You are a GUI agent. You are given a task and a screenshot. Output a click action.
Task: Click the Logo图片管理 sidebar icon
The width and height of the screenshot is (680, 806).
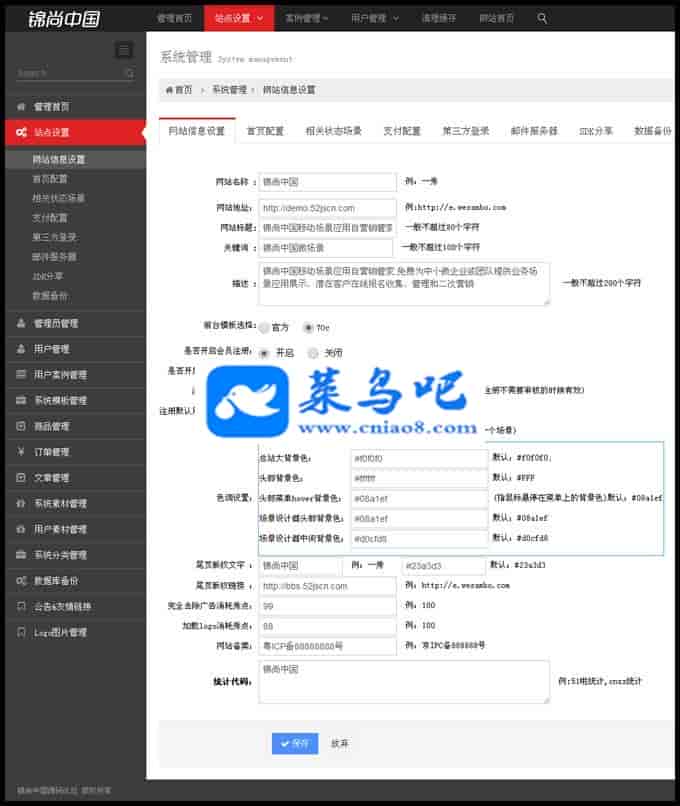point(21,632)
